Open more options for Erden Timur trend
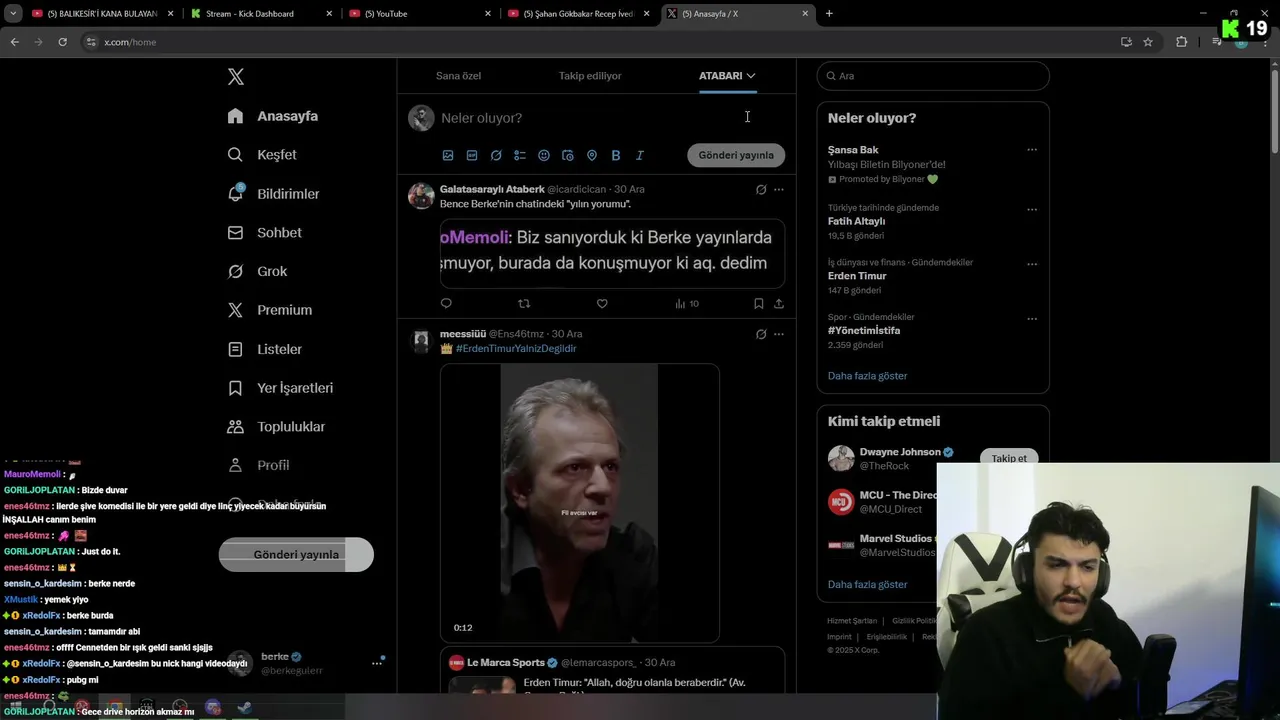 (x=1032, y=264)
